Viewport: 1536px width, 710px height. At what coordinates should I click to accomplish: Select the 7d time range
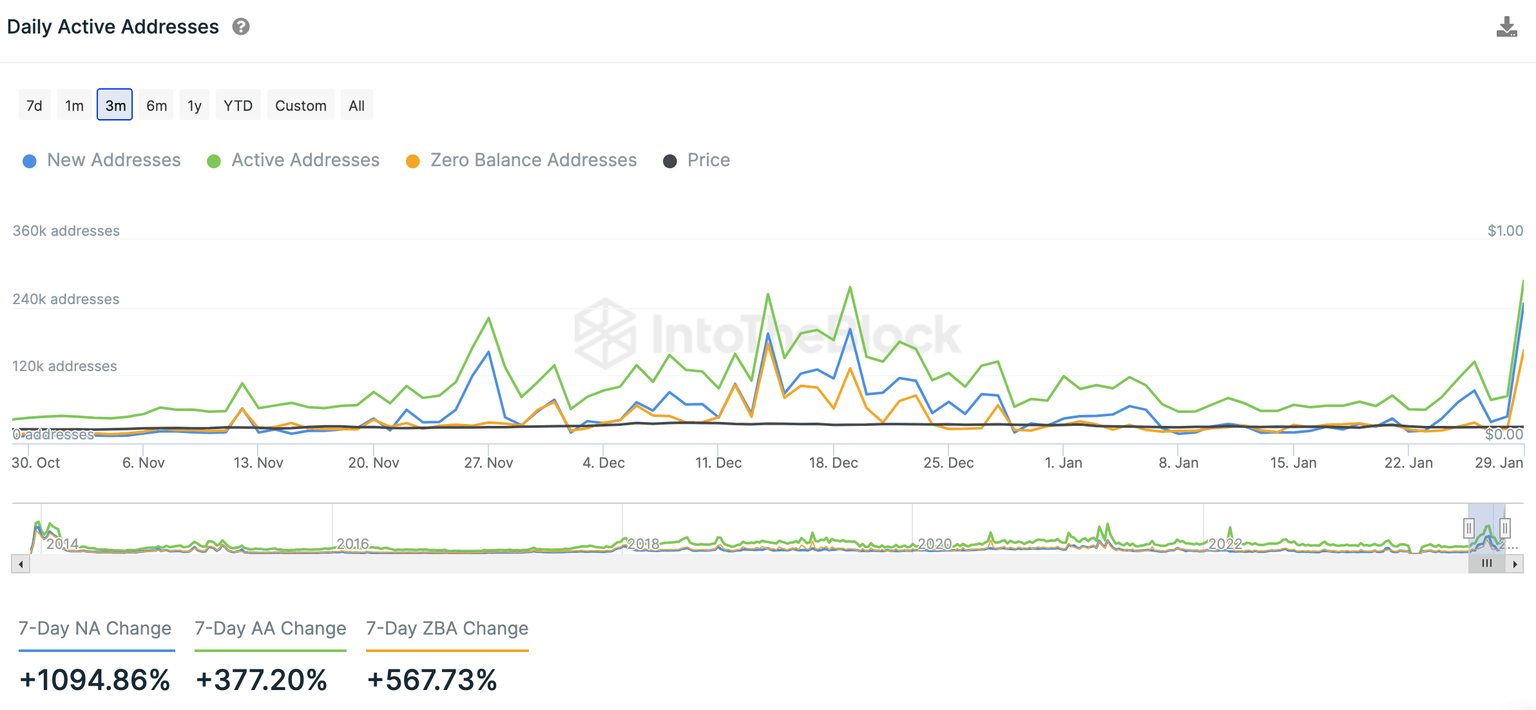pyautogui.click(x=34, y=105)
